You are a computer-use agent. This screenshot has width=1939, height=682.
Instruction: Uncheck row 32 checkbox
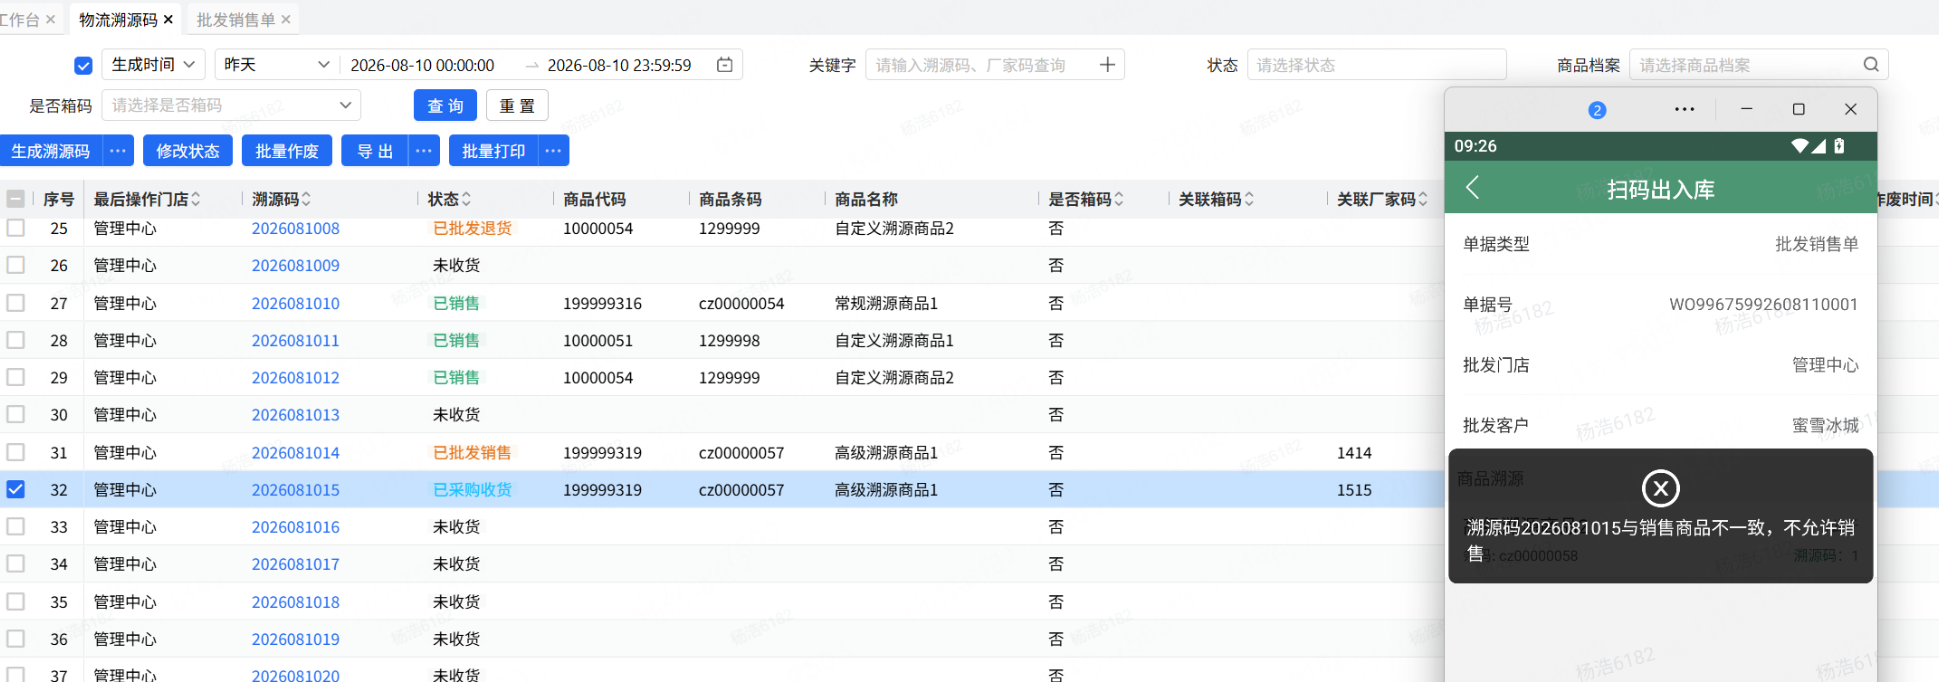16,489
